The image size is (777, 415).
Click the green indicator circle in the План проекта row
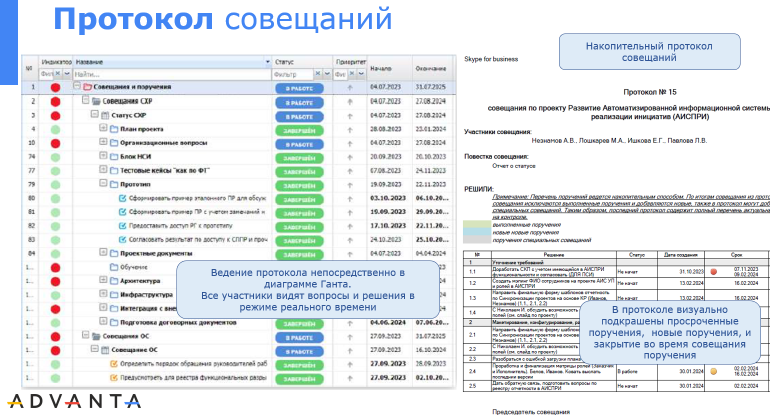click(x=54, y=130)
